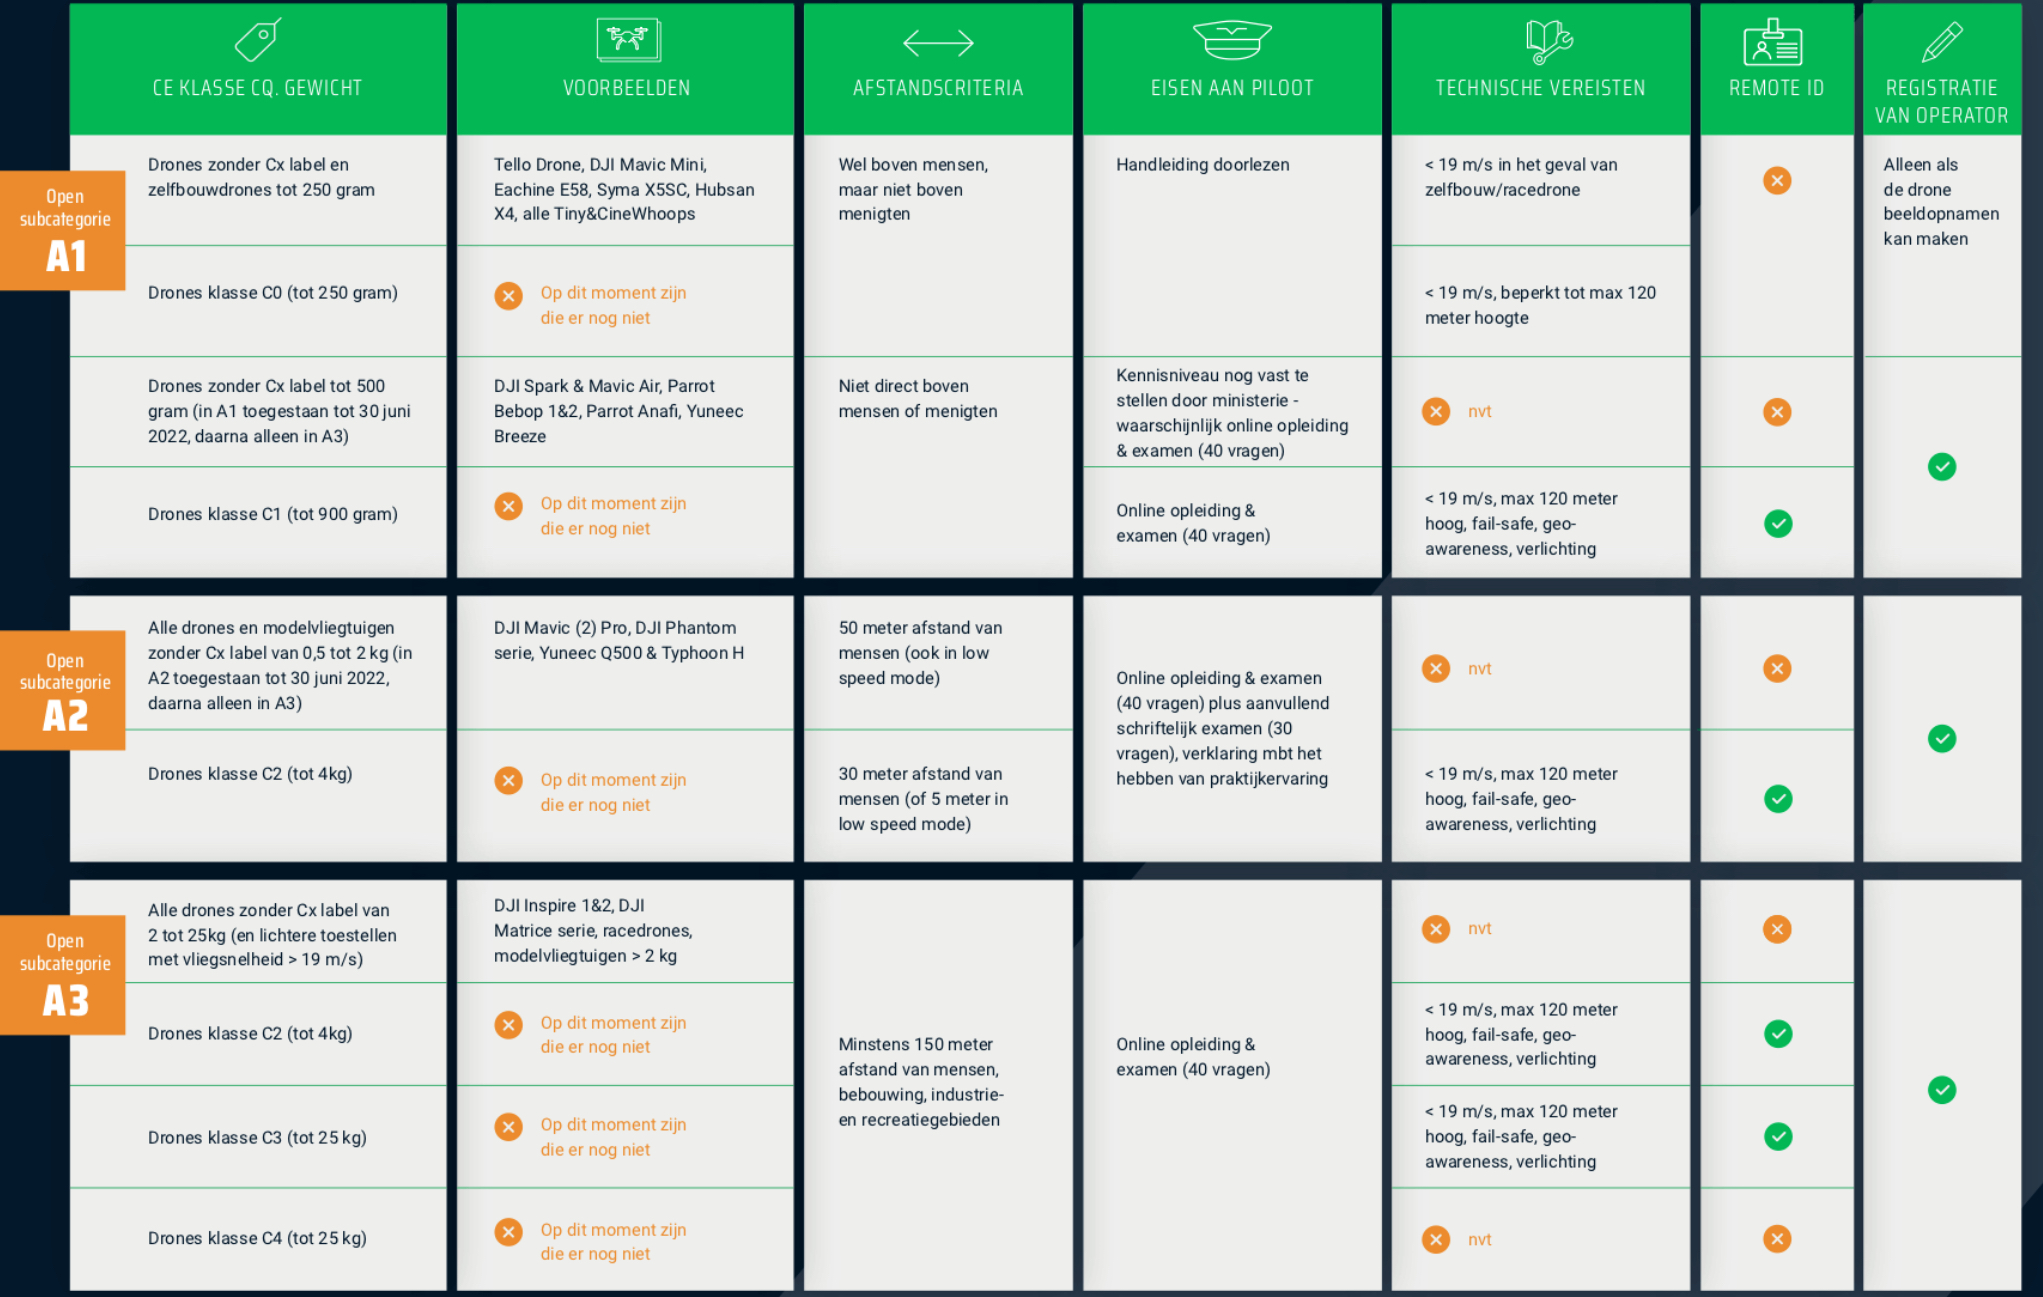
Task: Click the price tag icon above CE Klasse
Action: [257, 40]
